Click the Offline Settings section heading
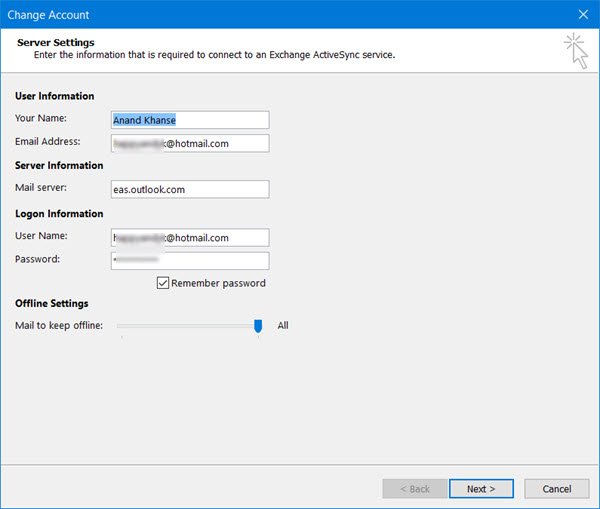The image size is (600, 509). click(x=52, y=303)
